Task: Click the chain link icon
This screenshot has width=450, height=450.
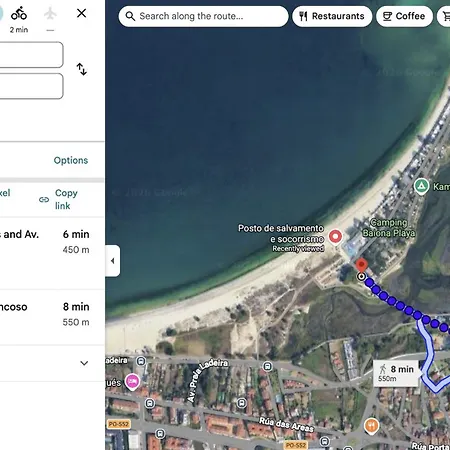Action: [44, 200]
